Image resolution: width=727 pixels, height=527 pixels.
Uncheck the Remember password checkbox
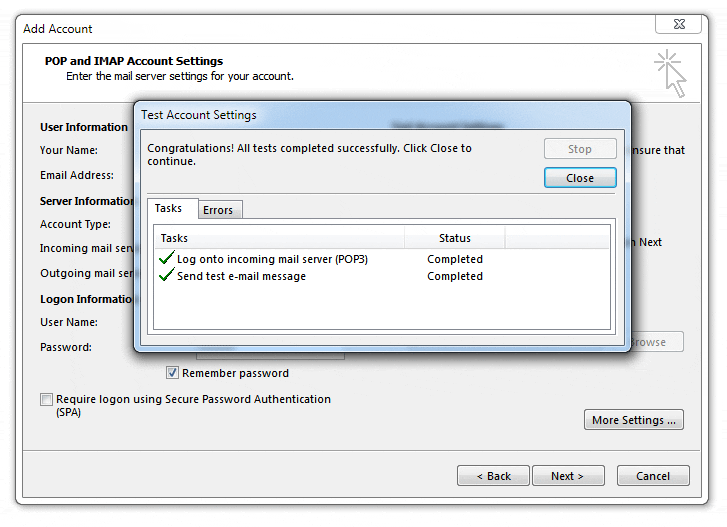point(173,373)
